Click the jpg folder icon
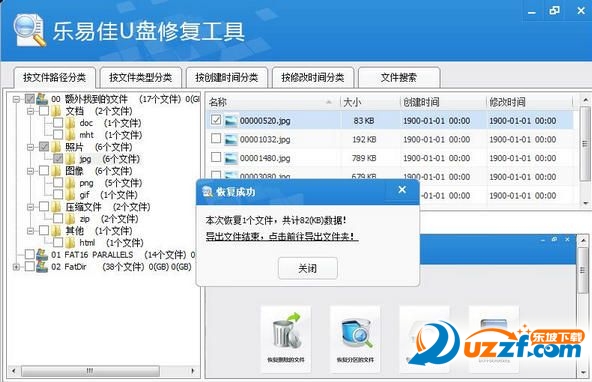The image size is (592, 382). tap(69, 159)
